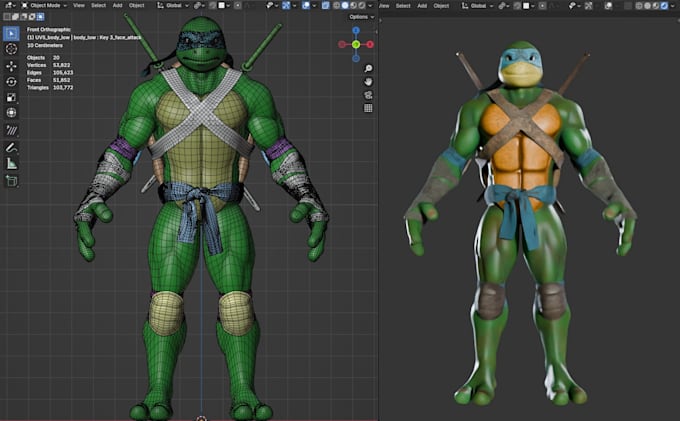Image resolution: width=680 pixels, height=421 pixels.
Task: Select the Measure tool
Action: (x=11, y=164)
